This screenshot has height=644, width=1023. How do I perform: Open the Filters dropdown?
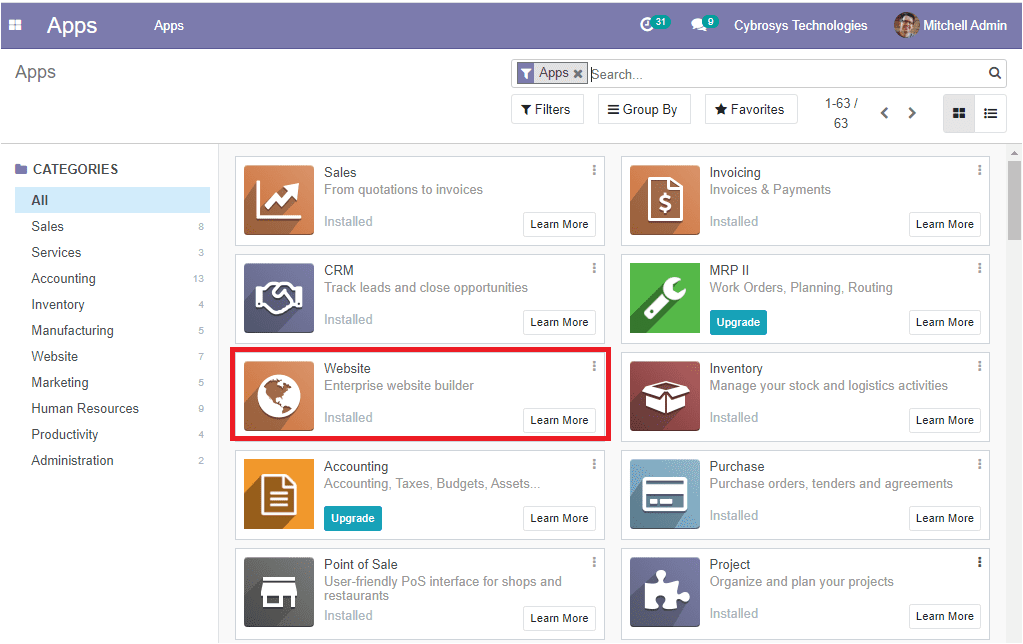point(547,110)
